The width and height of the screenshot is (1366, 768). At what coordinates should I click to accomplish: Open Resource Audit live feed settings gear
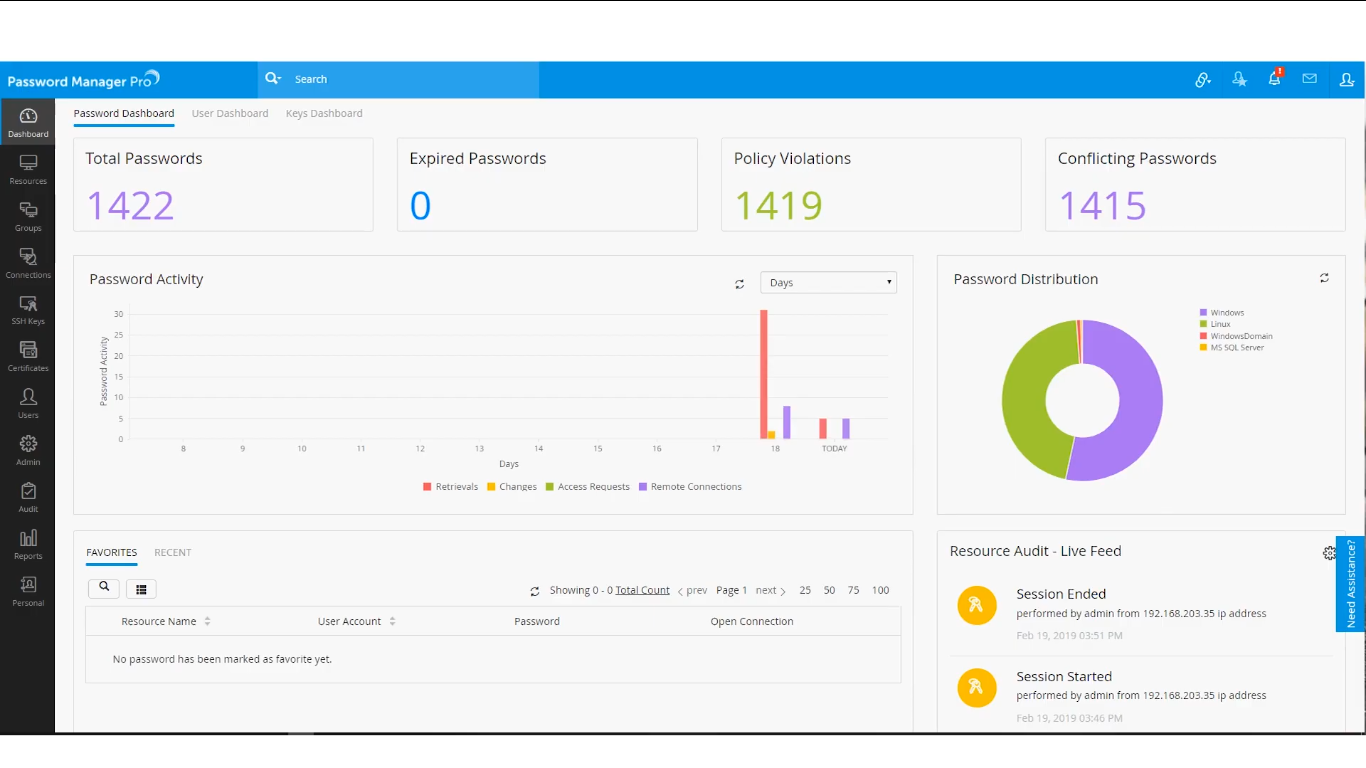click(1329, 552)
